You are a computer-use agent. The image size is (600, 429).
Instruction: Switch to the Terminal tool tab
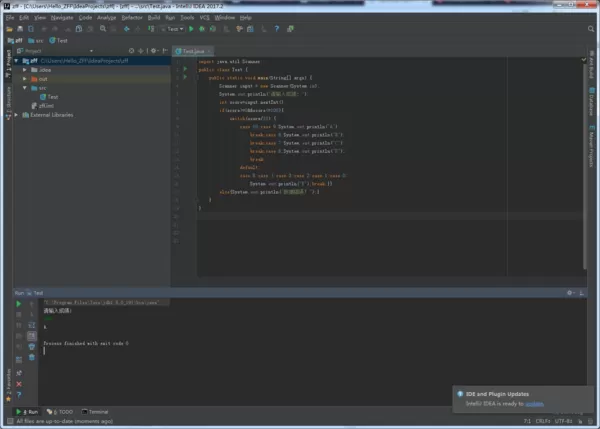tap(95, 412)
